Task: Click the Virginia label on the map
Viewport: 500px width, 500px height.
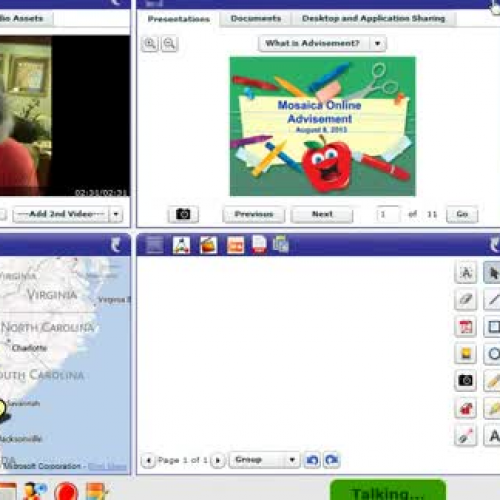Action: point(52,295)
